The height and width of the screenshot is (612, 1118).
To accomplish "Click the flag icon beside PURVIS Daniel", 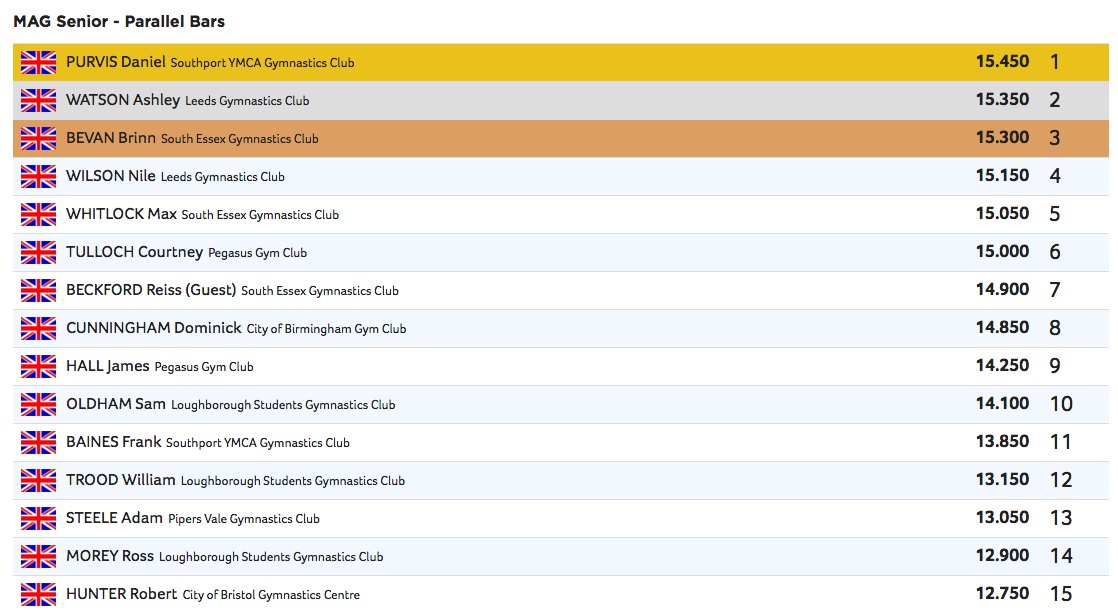I will click(38, 62).
